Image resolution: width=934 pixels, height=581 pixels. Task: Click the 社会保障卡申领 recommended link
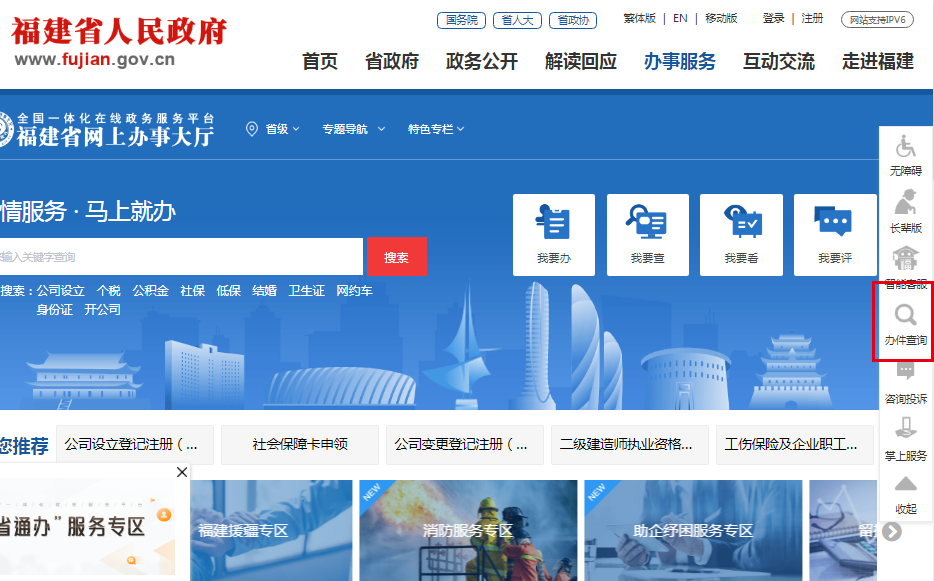[300, 444]
